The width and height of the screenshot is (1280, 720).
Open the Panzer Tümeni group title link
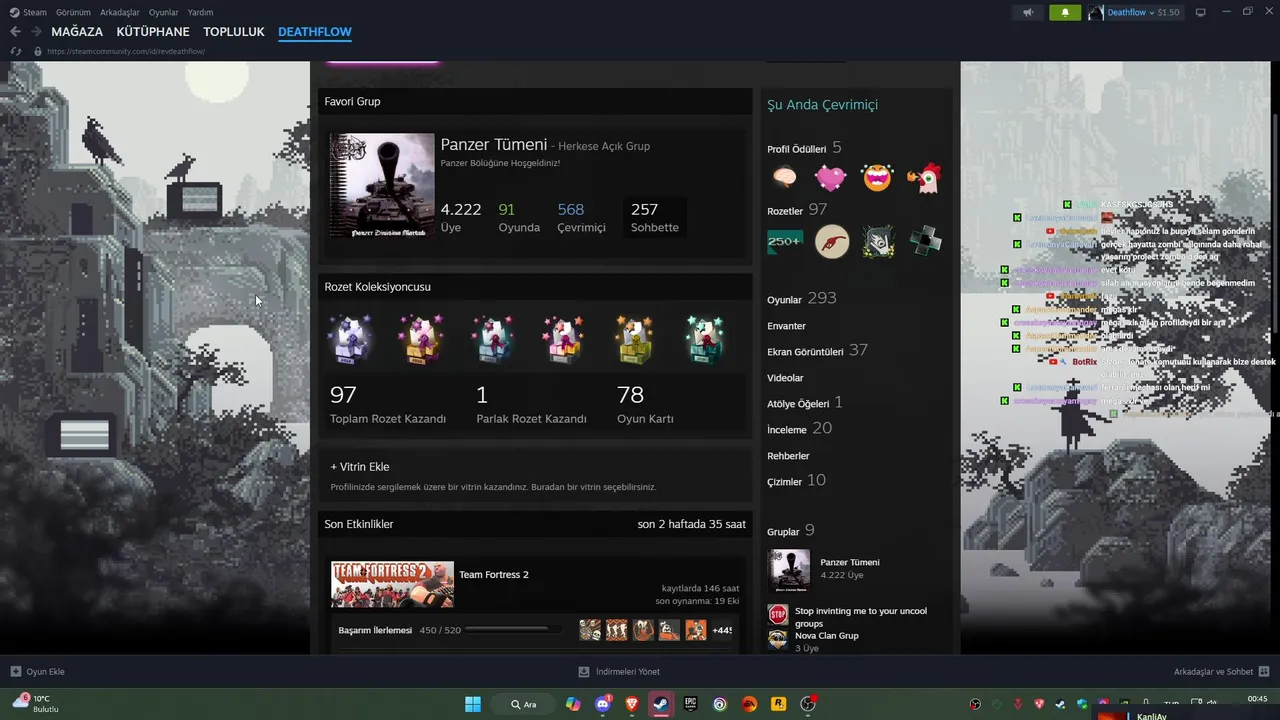(494, 145)
